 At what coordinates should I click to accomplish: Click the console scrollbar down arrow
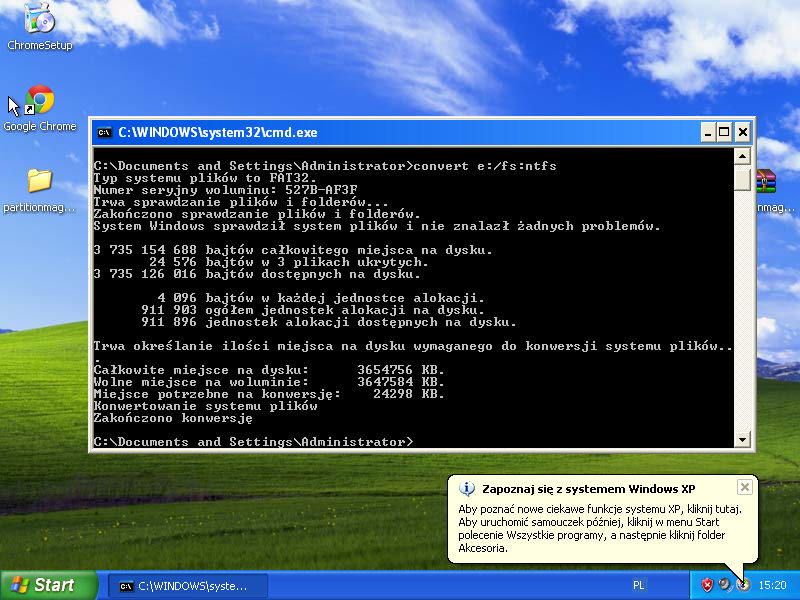tap(742, 439)
